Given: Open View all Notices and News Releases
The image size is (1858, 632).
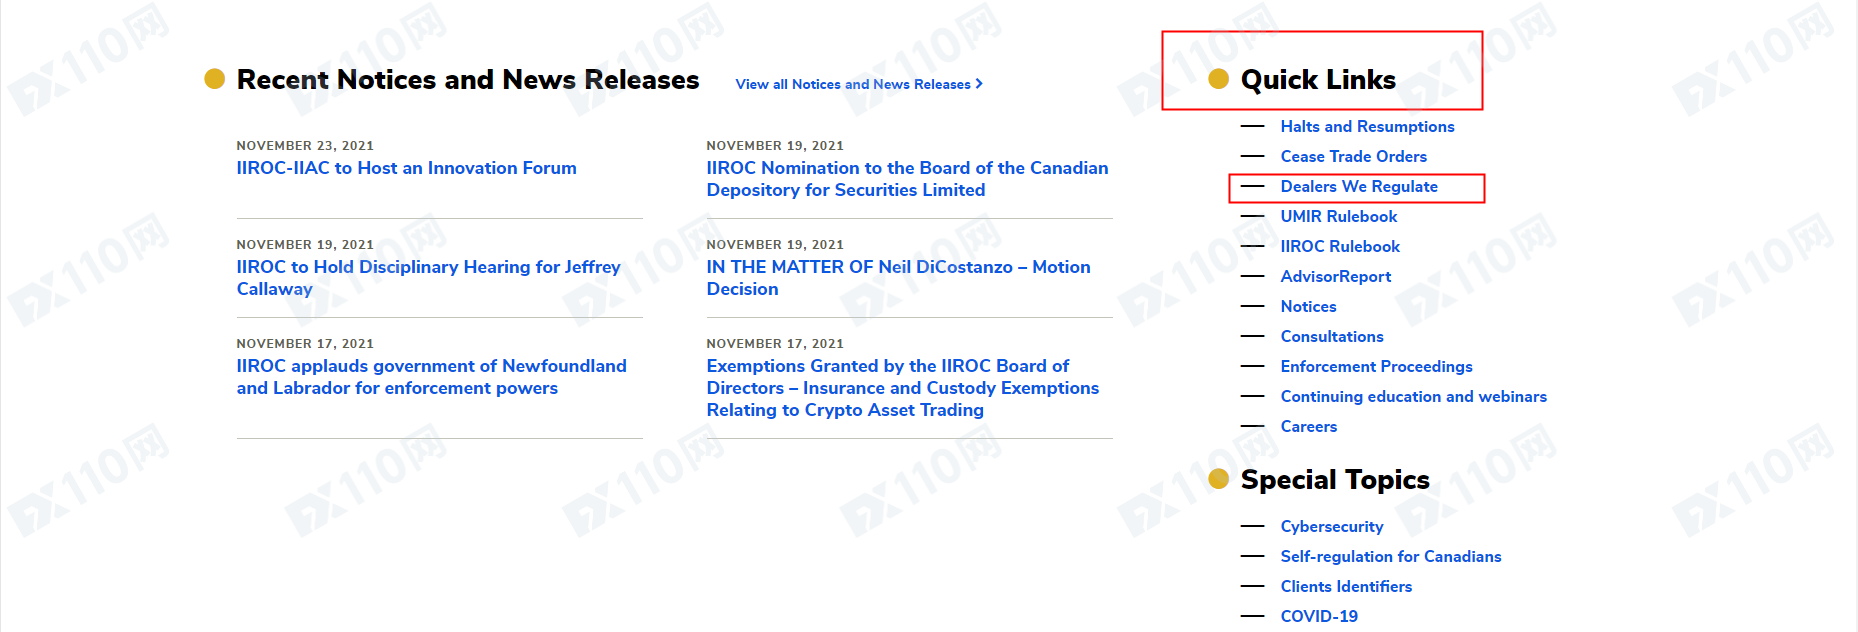Looking at the screenshot, I should click(x=858, y=84).
